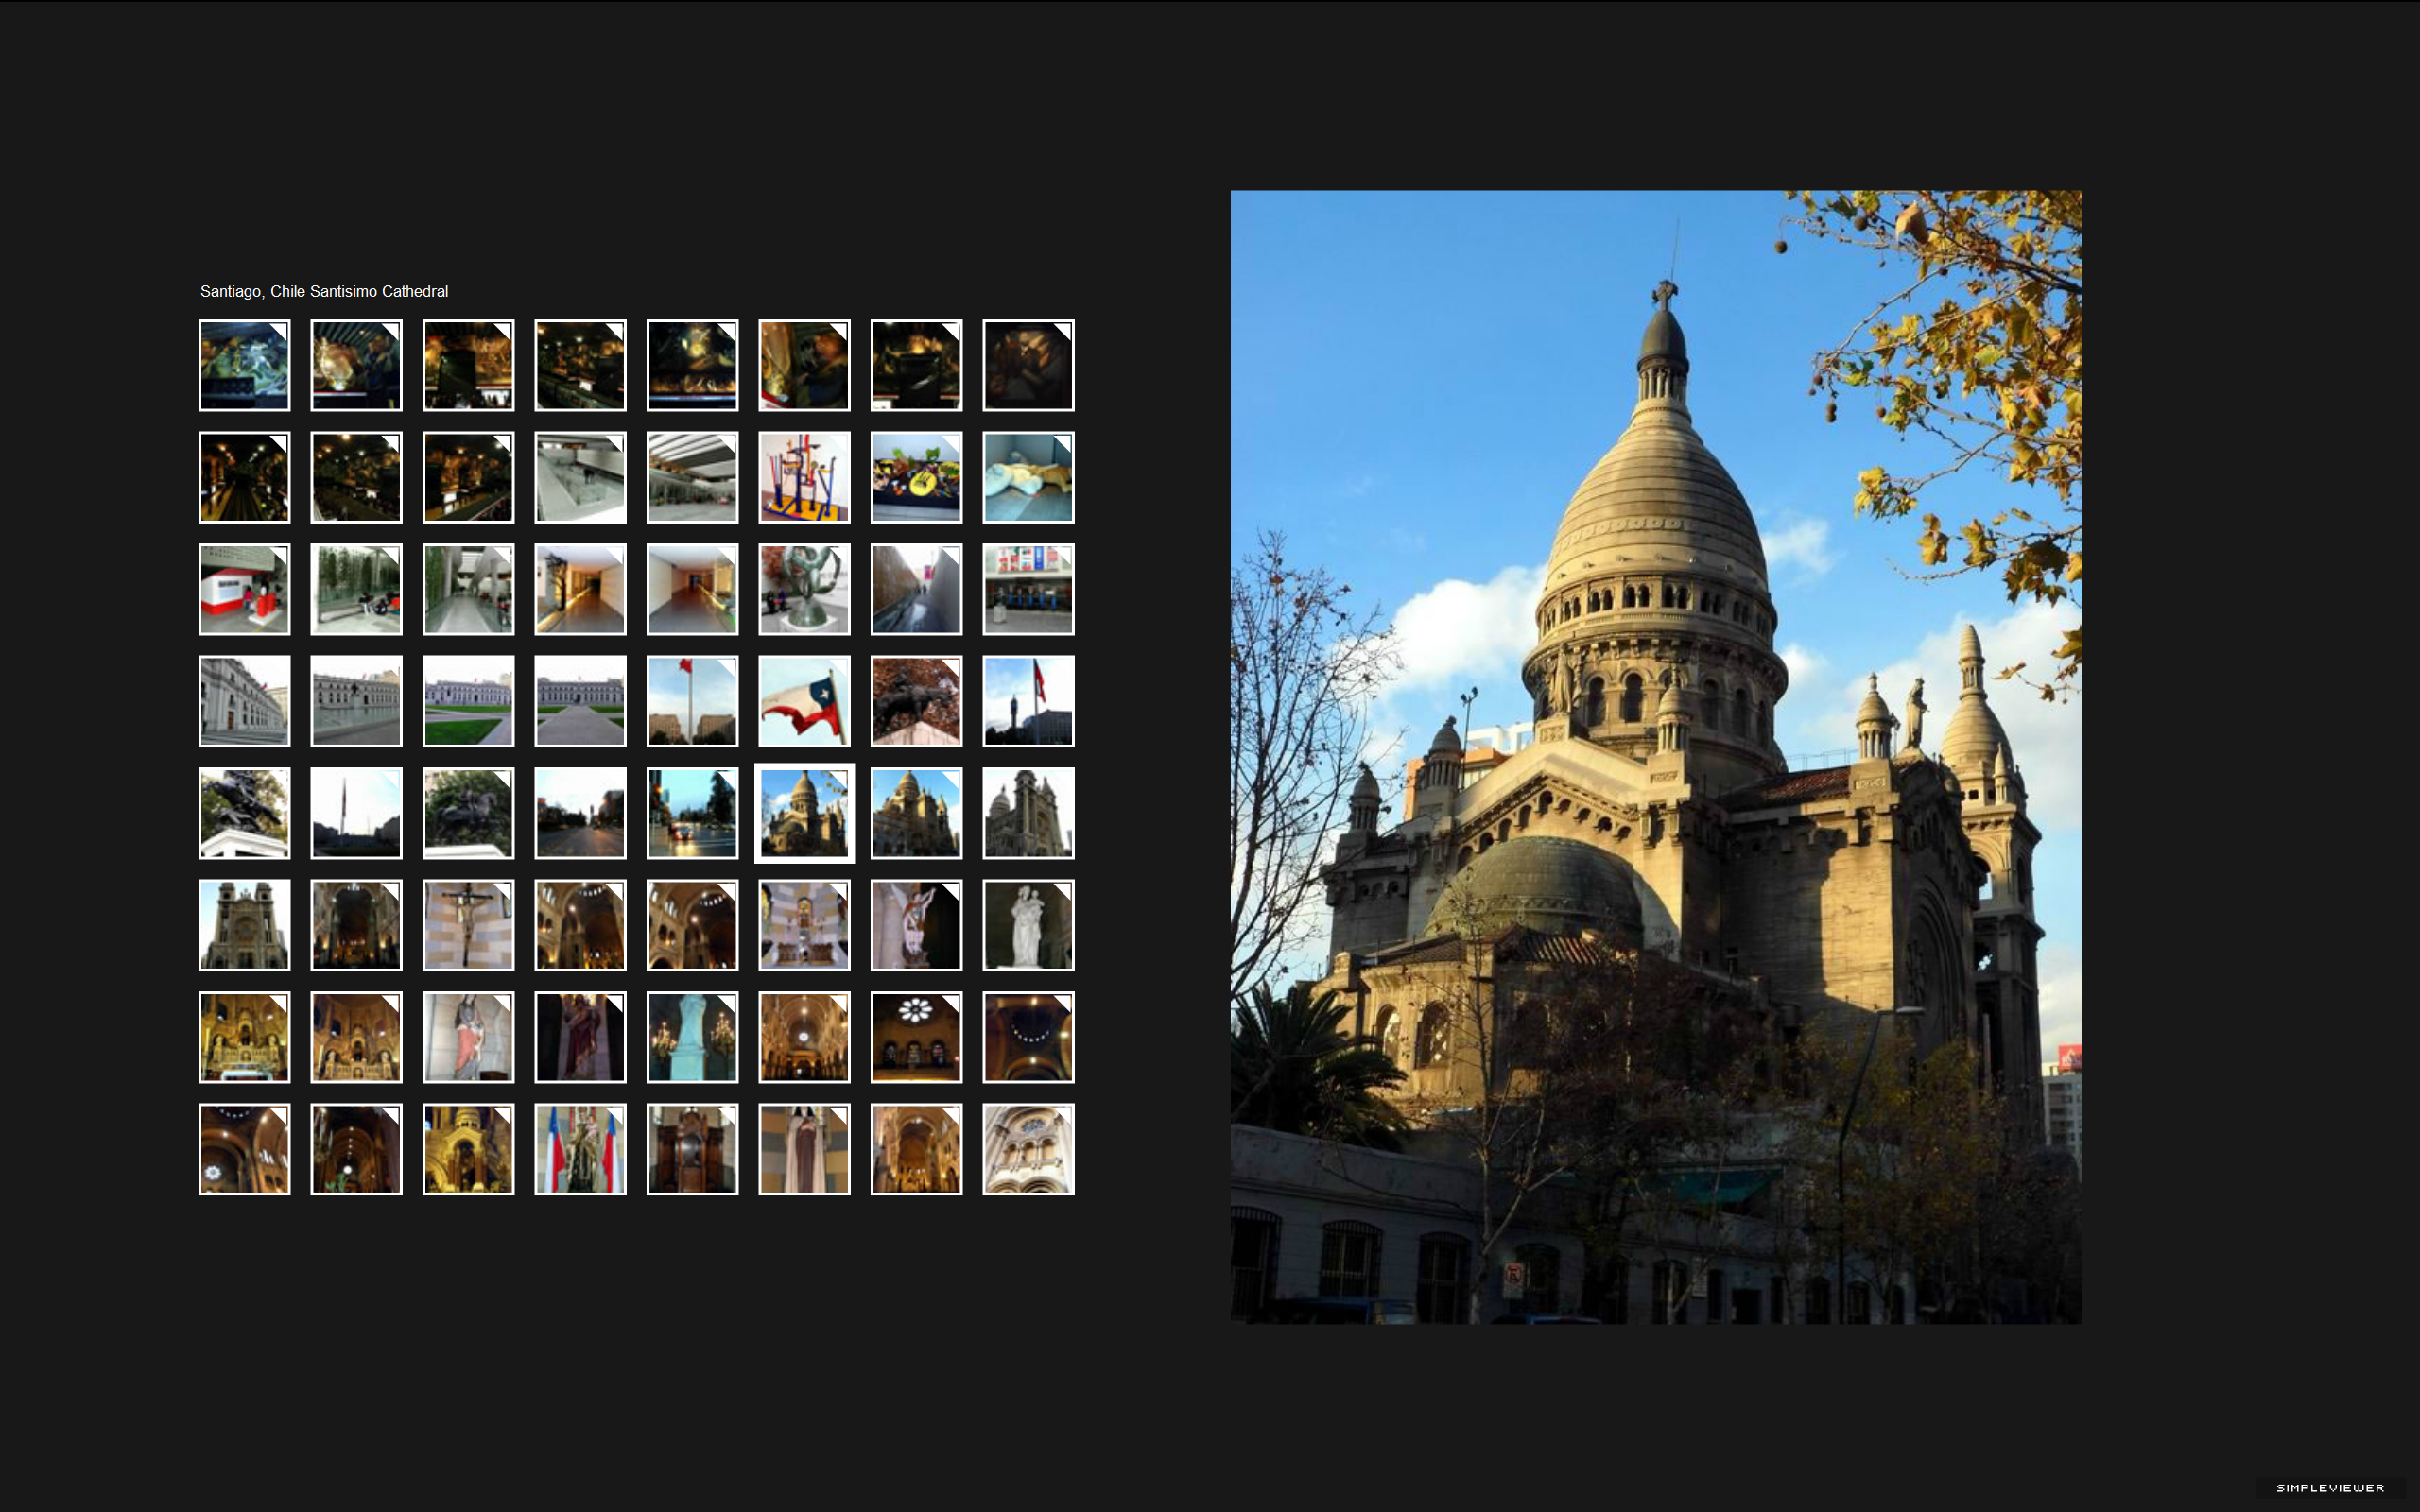Viewport: 2420px width, 1512px height.
Task: Open the exterior stone arches with rose window thumbnail
Action: pyautogui.click(x=1028, y=1149)
